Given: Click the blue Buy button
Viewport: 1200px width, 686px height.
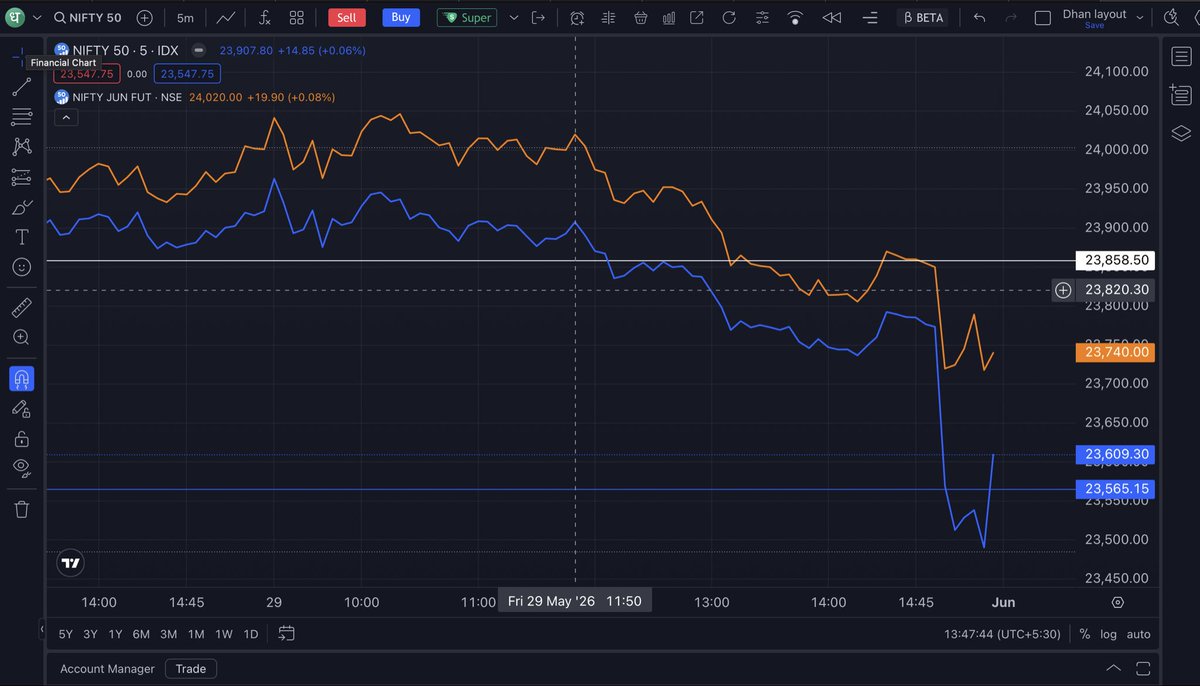Looking at the screenshot, I should click(401, 17).
